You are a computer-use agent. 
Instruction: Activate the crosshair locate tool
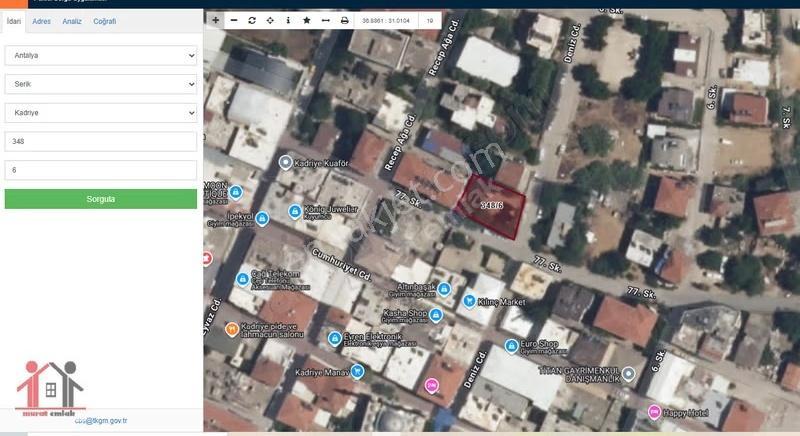[270, 20]
